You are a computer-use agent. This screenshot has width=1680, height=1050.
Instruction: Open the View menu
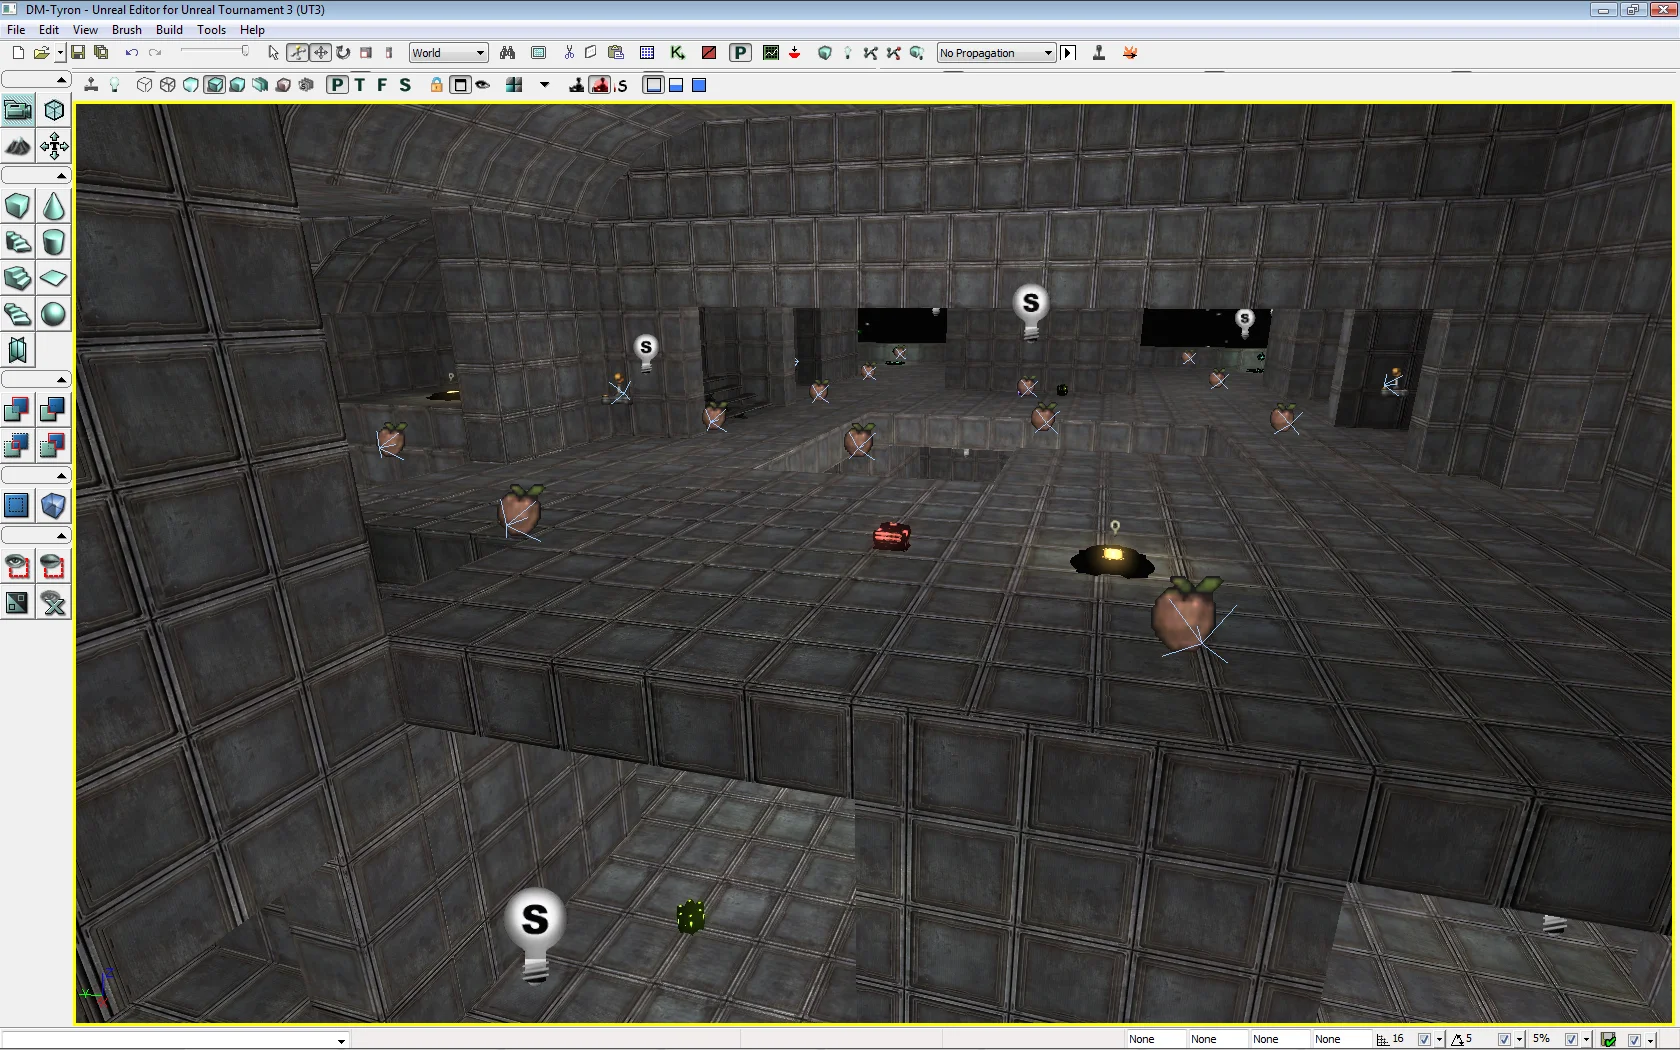85,30
